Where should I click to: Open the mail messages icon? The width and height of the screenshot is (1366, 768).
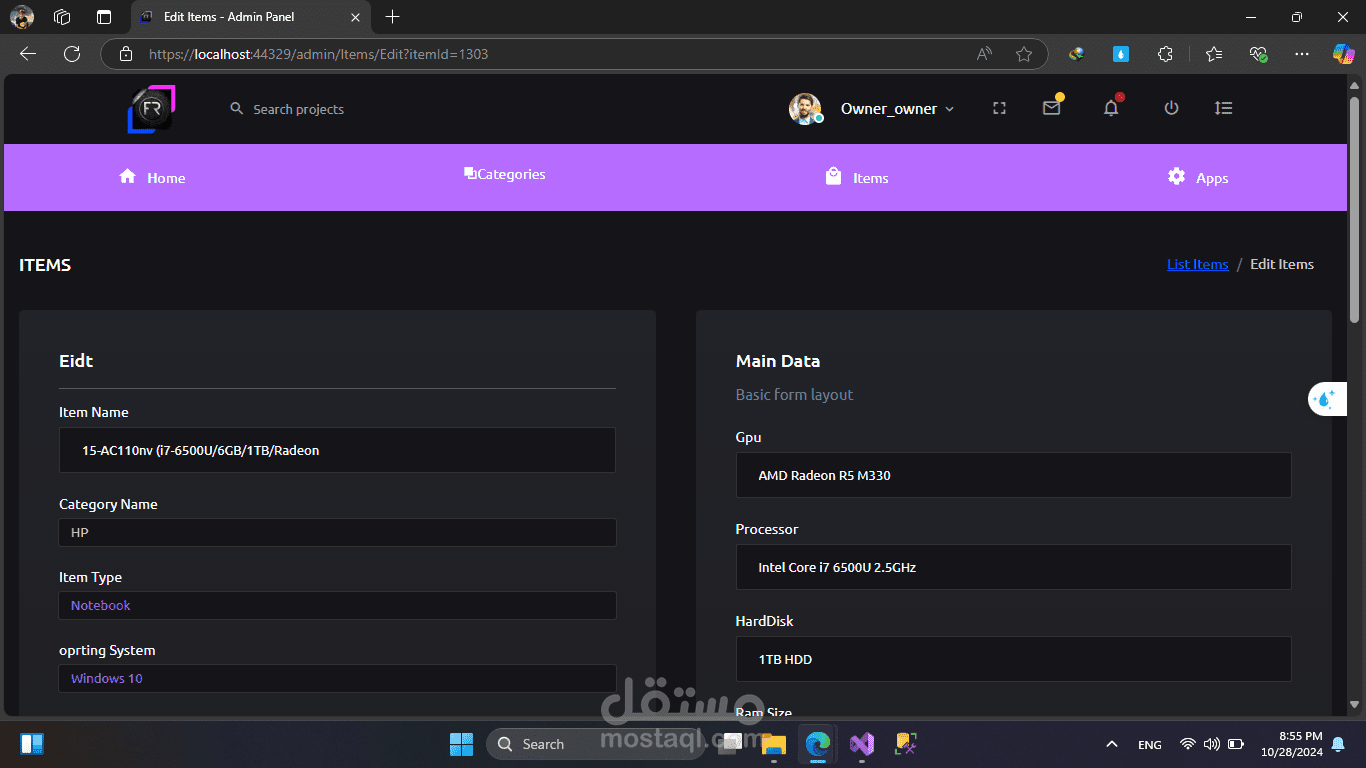point(1051,108)
